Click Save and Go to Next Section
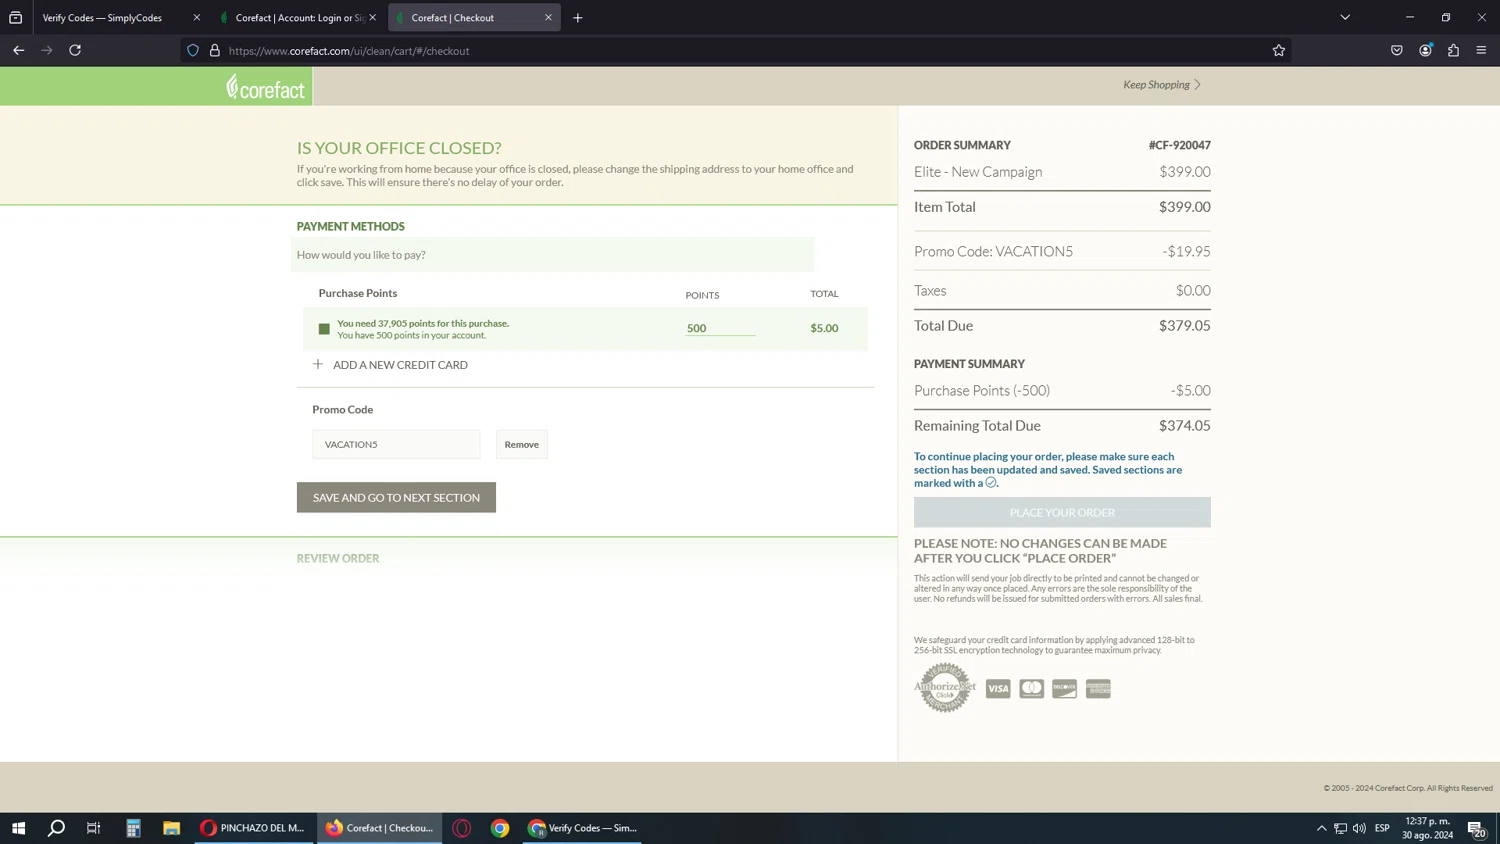This screenshot has width=1500, height=844. [396, 497]
